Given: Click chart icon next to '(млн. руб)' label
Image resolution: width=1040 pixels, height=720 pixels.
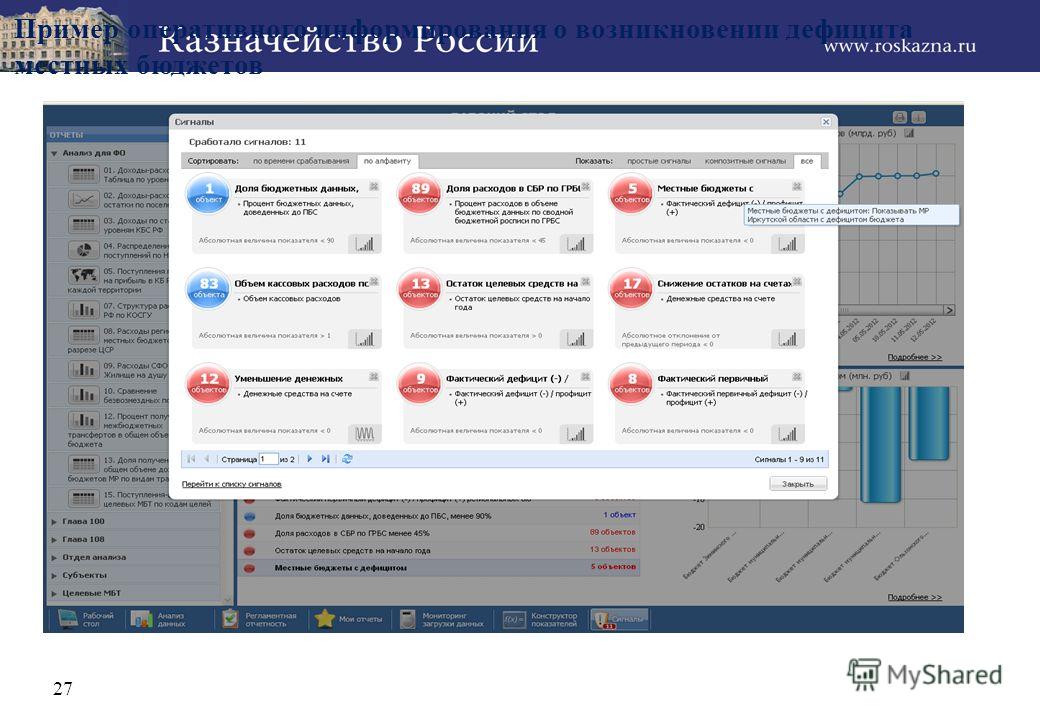Looking at the screenshot, I should [905, 376].
